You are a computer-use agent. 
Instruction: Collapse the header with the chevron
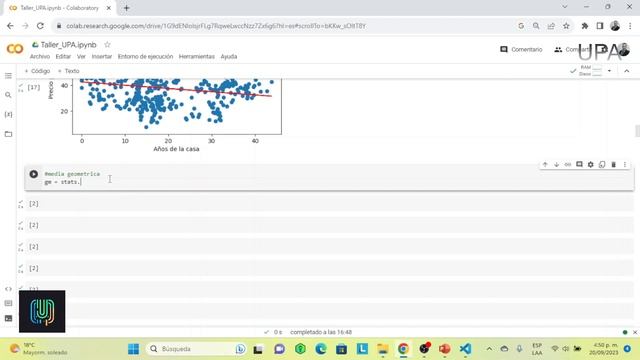pos(627,71)
